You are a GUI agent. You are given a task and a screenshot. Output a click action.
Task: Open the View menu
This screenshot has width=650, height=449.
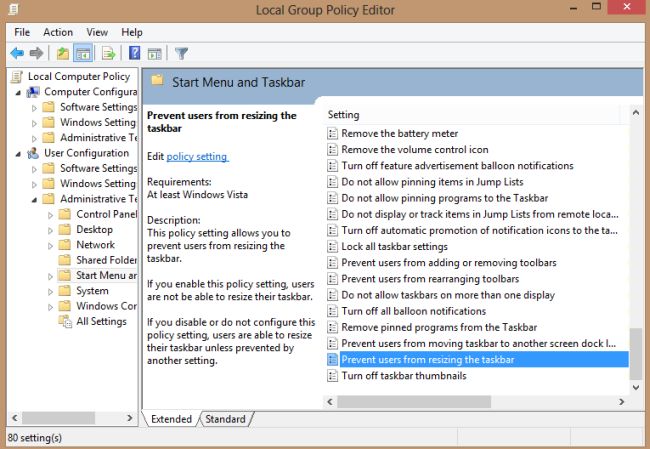pyautogui.click(x=97, y=32)
